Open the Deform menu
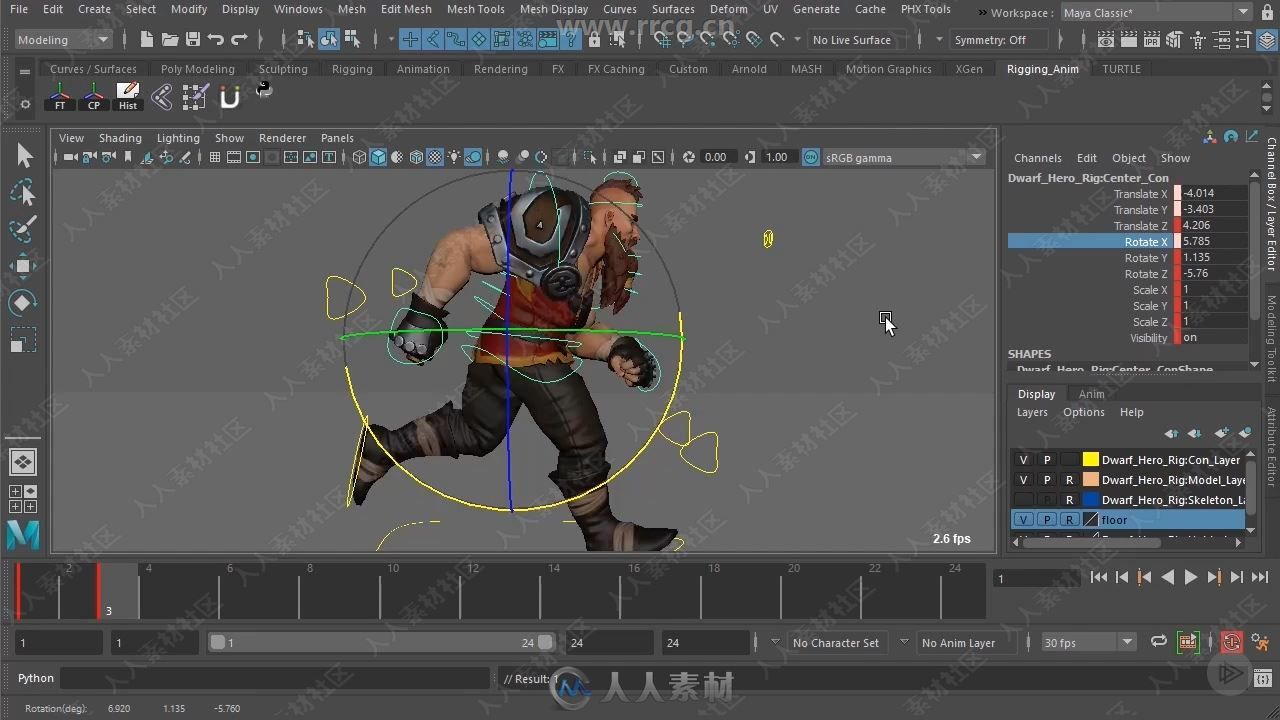 click(728, 9)
